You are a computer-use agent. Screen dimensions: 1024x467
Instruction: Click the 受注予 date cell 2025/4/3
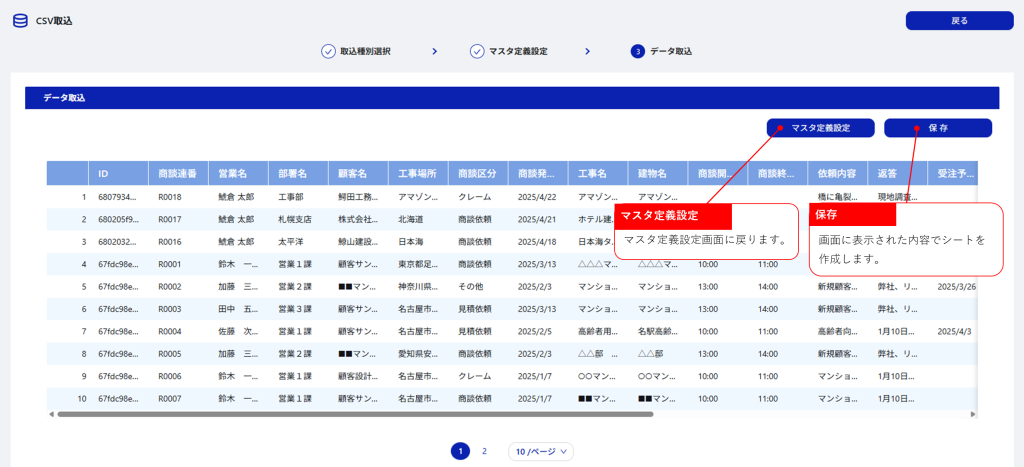(x=953, y=331)
